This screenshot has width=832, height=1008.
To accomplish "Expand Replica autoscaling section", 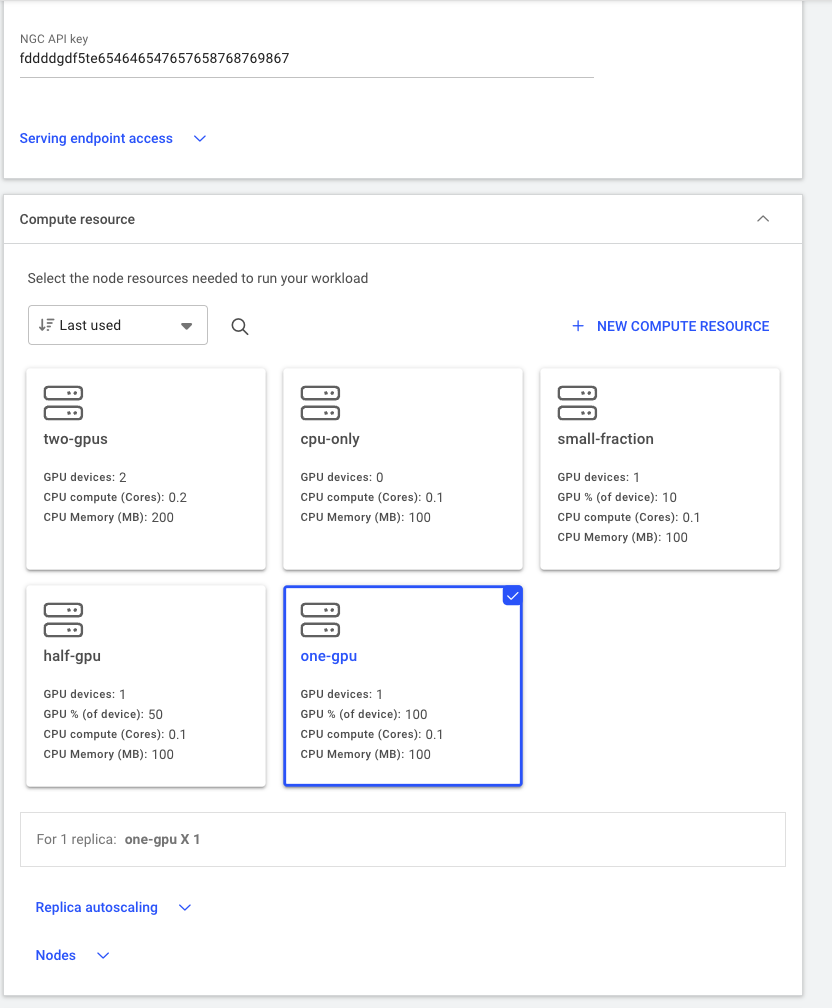I will (113, 907).
